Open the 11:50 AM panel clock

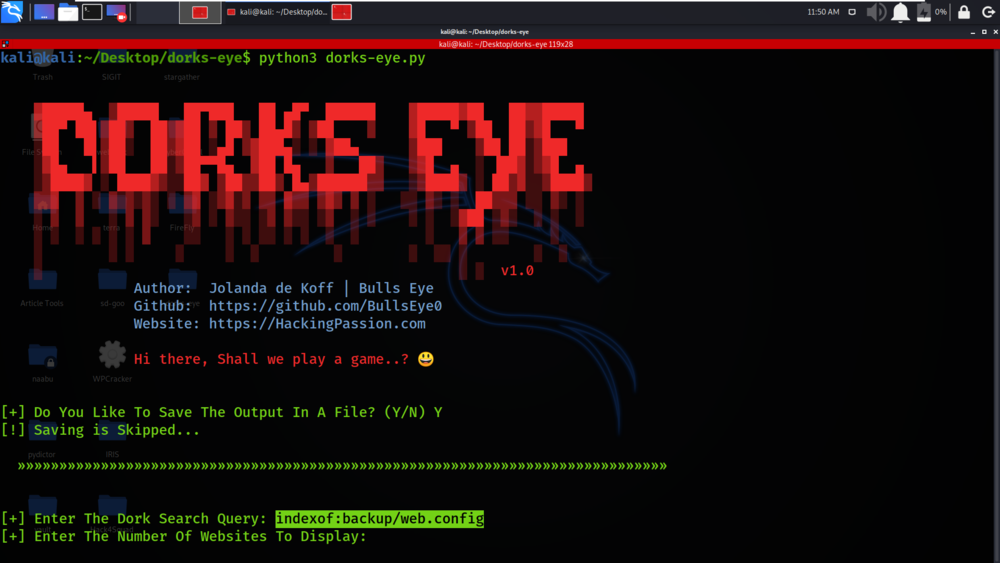tap(823, 12)
